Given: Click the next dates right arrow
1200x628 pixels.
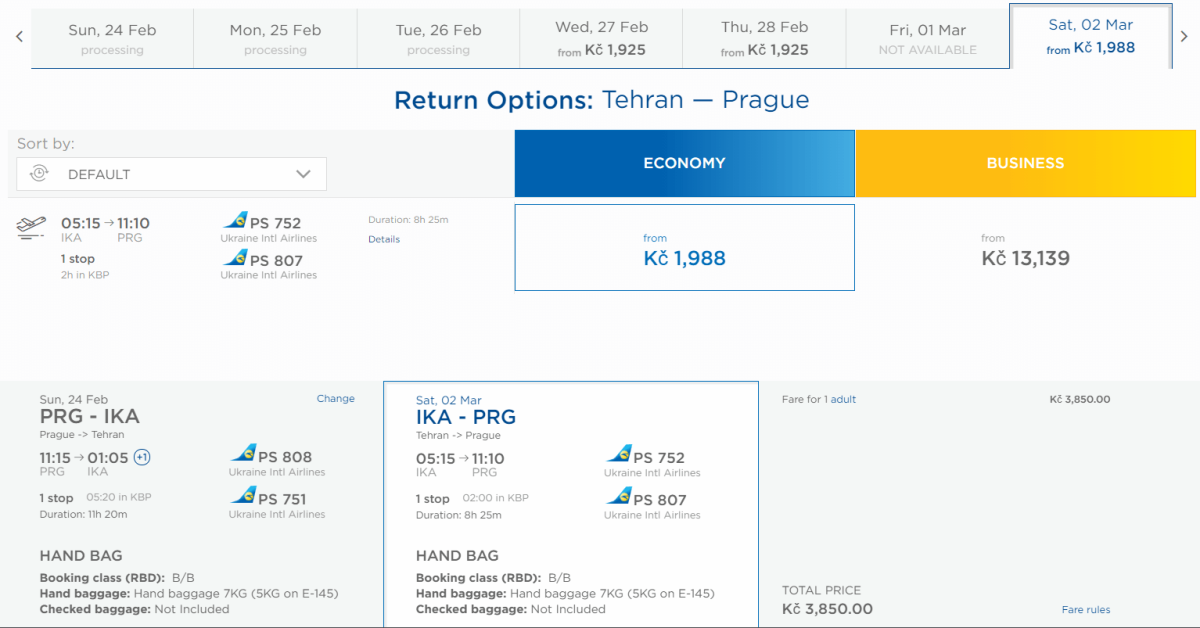Looking at the screenshot, I should pos(1184,37).
